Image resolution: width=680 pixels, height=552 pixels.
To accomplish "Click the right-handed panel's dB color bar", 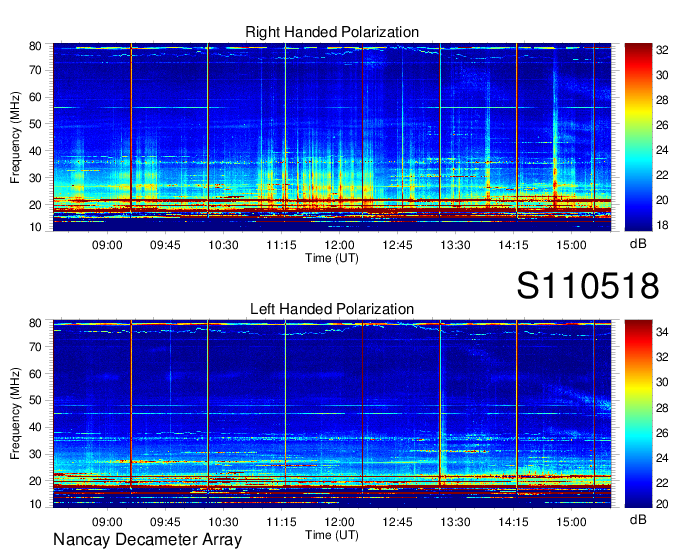I will pyautogui.click(x=638, y=137).
